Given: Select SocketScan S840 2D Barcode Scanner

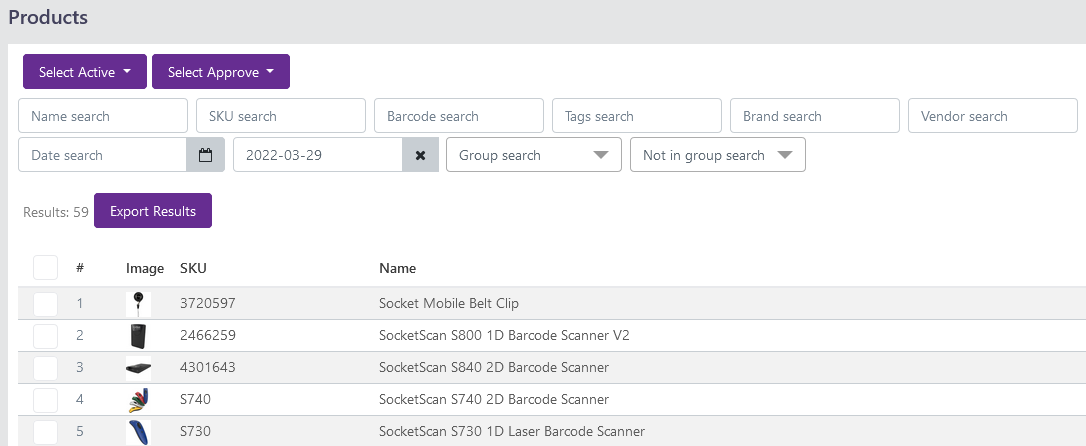Looking at the screenshot, I should [x=494, y=368].
